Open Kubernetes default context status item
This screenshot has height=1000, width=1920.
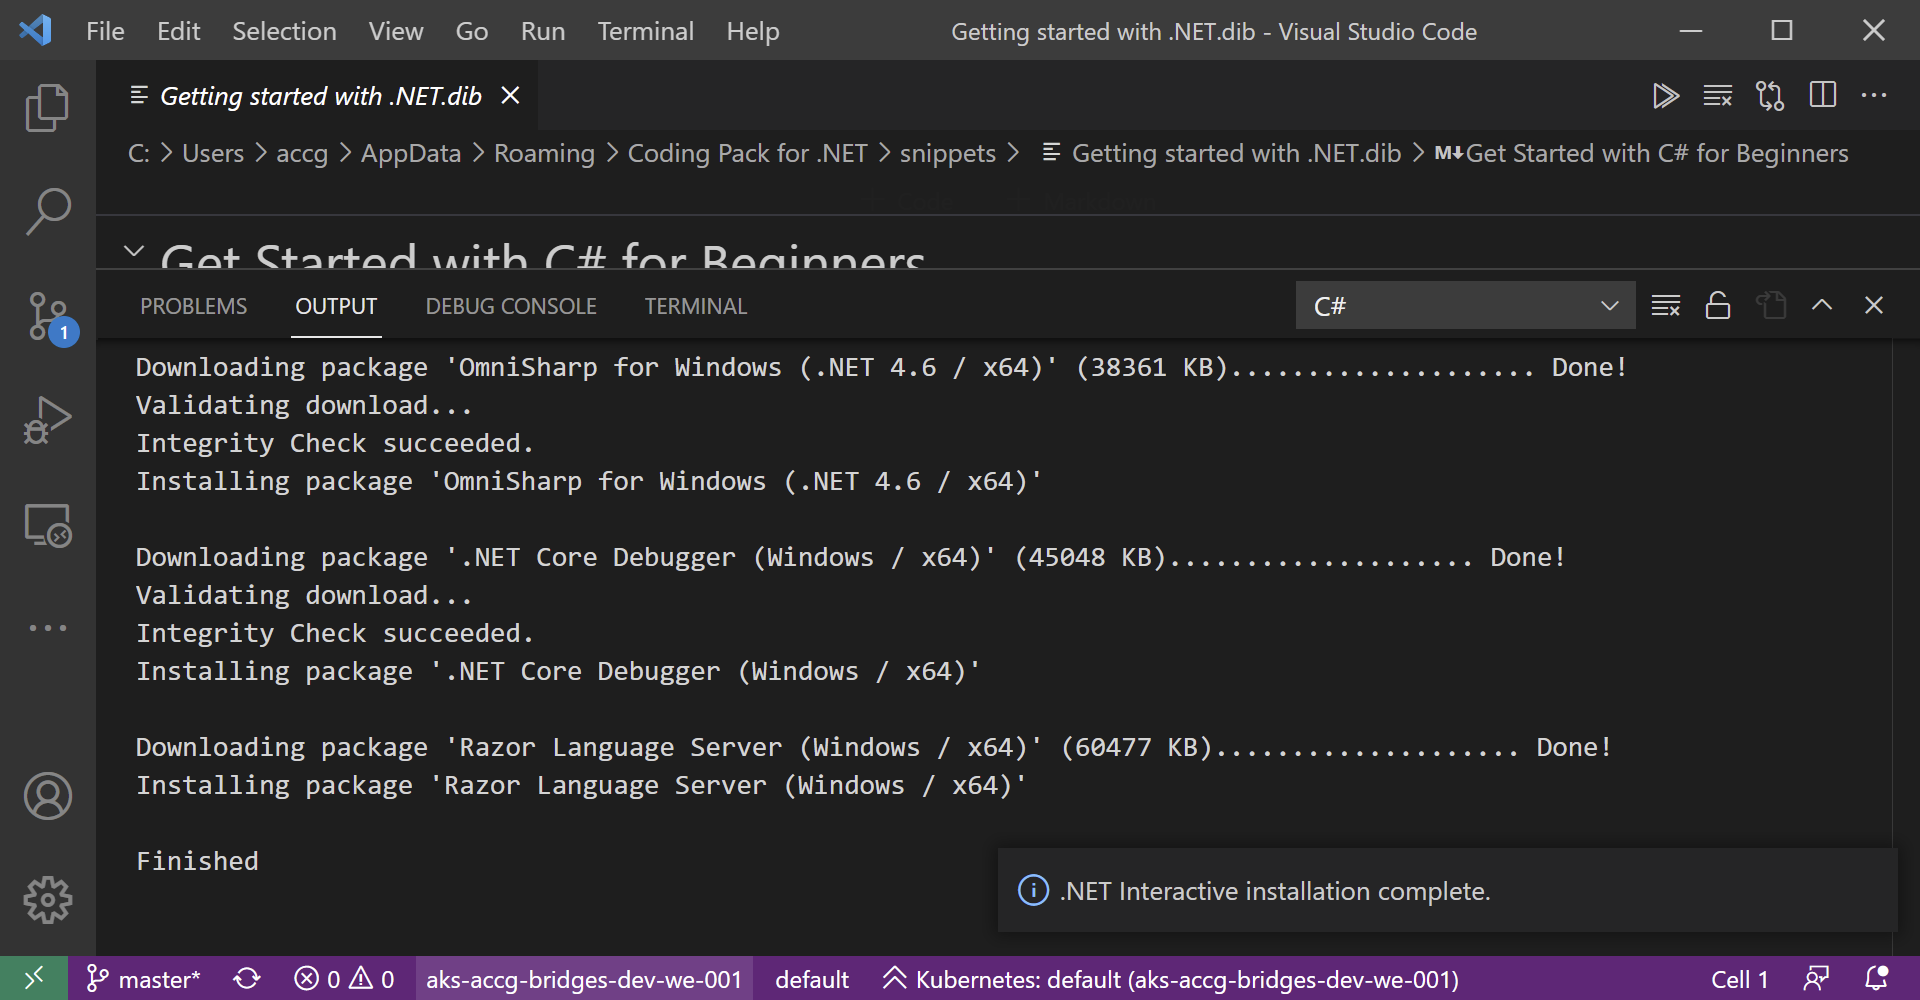pyautogui.click(x=1170, y=979)
